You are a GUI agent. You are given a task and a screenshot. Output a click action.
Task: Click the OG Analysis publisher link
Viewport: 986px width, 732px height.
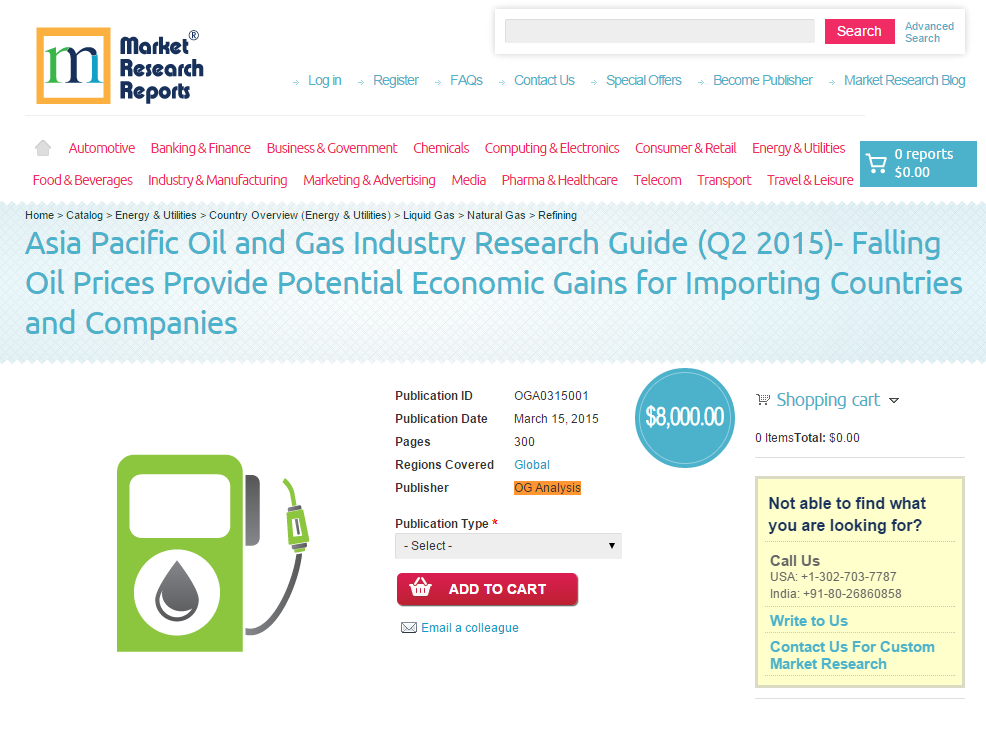(547, 487)
